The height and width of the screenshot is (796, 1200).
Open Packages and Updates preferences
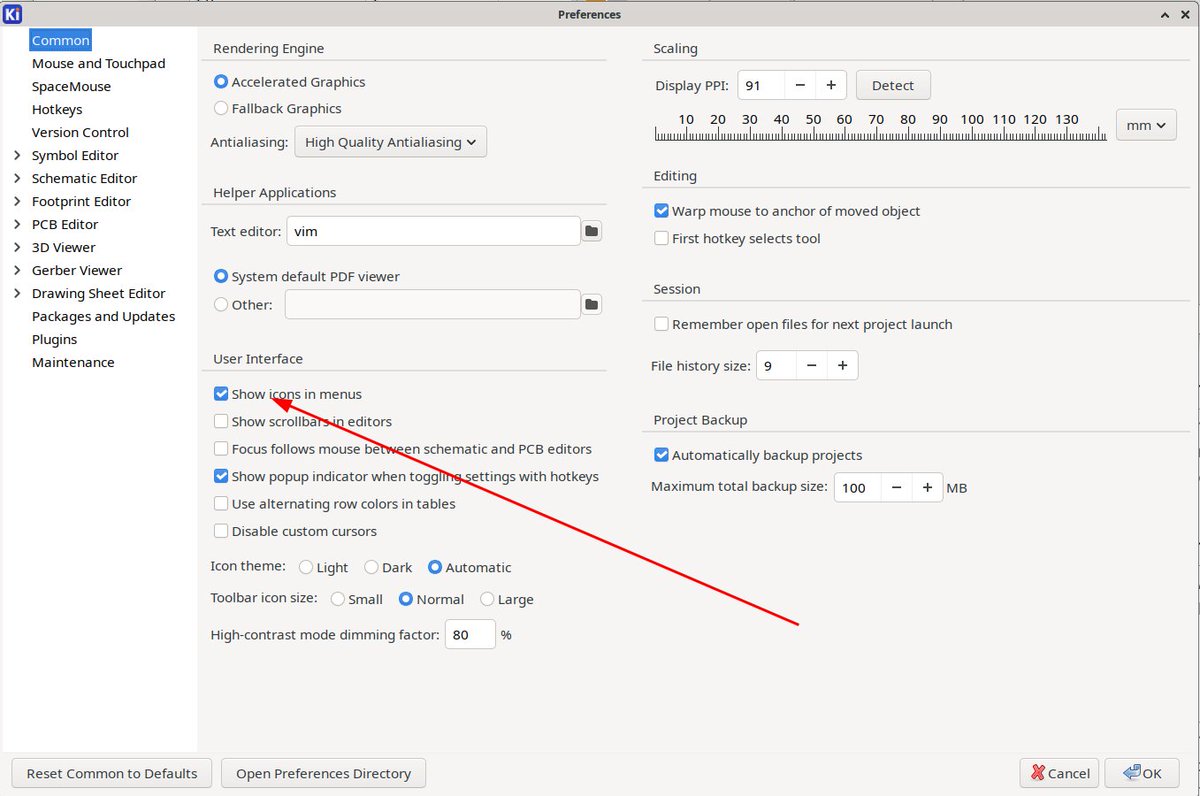103,316
